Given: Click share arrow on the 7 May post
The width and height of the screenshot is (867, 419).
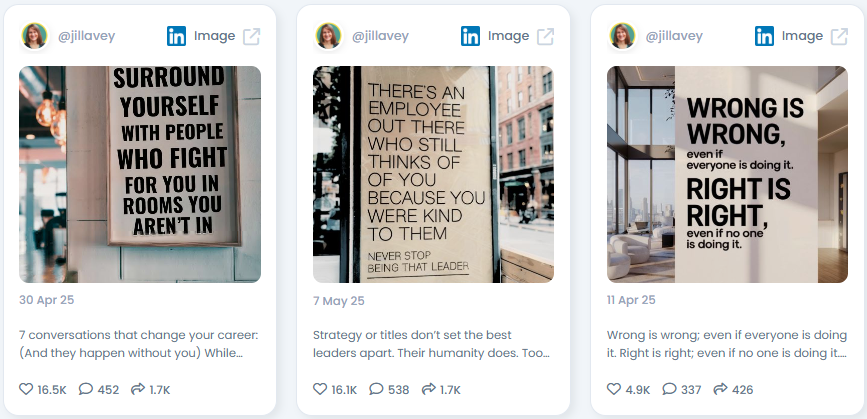Looking at the screenshot, I should pos(429,389).
